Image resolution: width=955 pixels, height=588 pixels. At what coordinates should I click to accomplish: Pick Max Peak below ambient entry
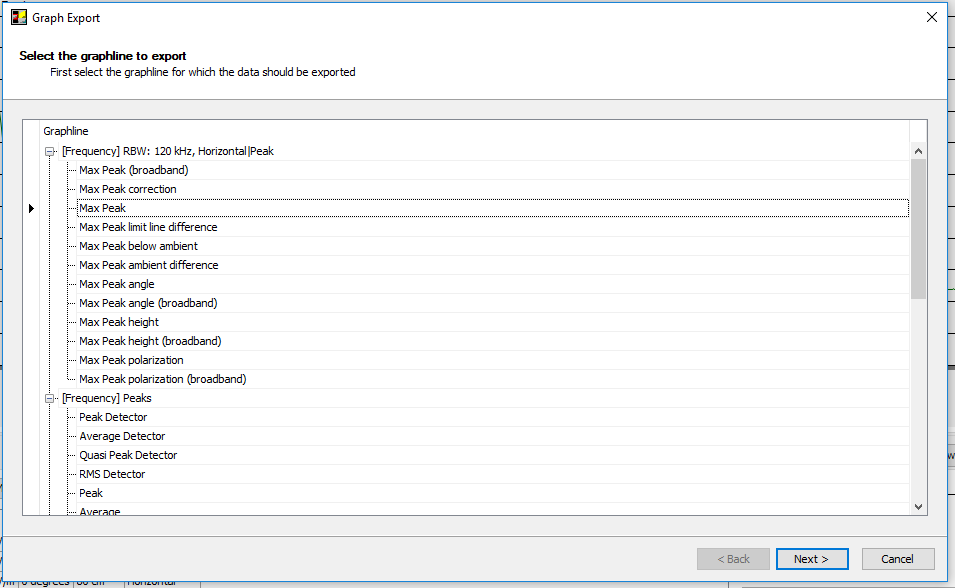tap(138, 246)
